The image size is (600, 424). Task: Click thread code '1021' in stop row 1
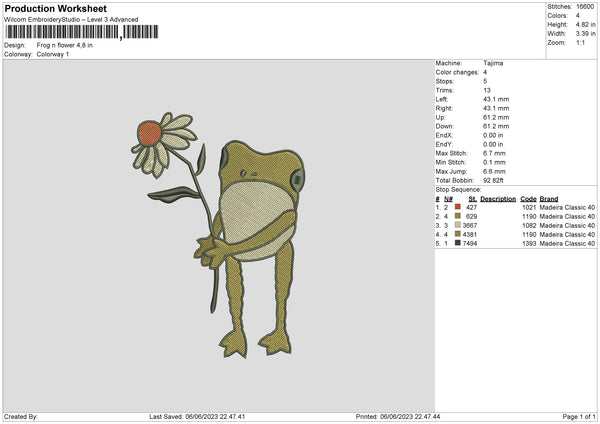pos(529,207)
